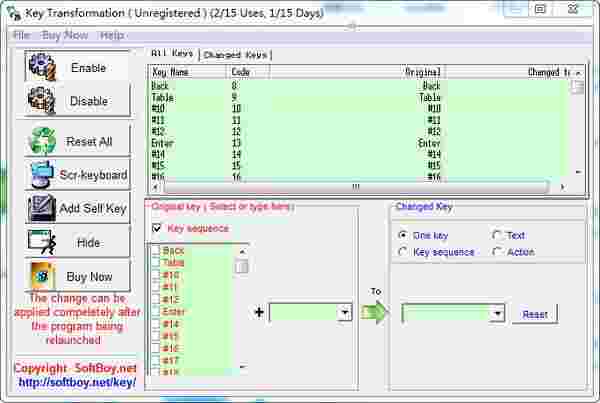The height and width of the screenshot is (403, 600).
Task: Select the Text radio button
Action: click(497, 236)
